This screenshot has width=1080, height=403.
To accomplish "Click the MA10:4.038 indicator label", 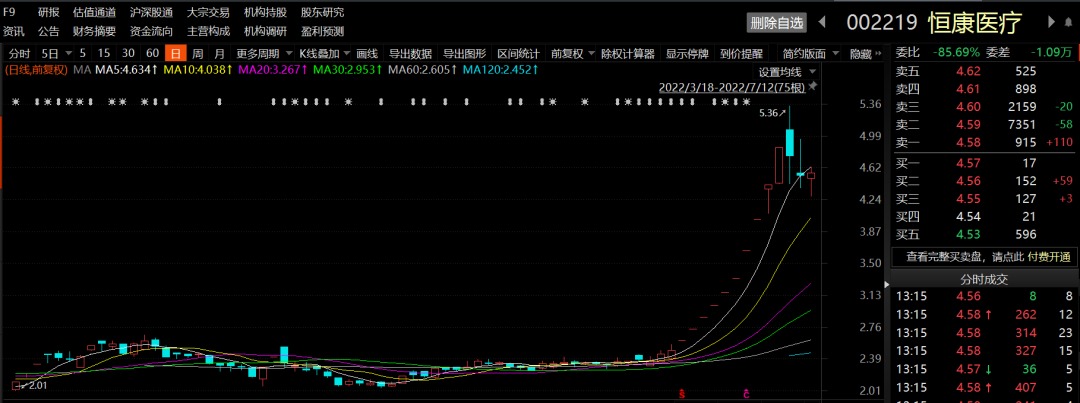I will (198, 70).
